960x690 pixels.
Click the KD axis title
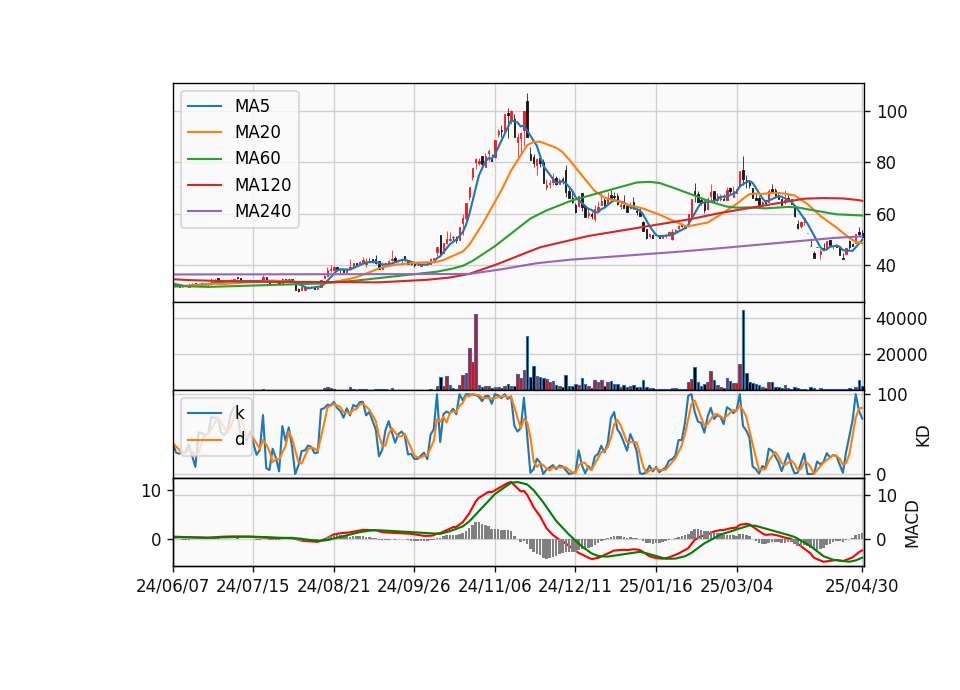click(923, 437)
